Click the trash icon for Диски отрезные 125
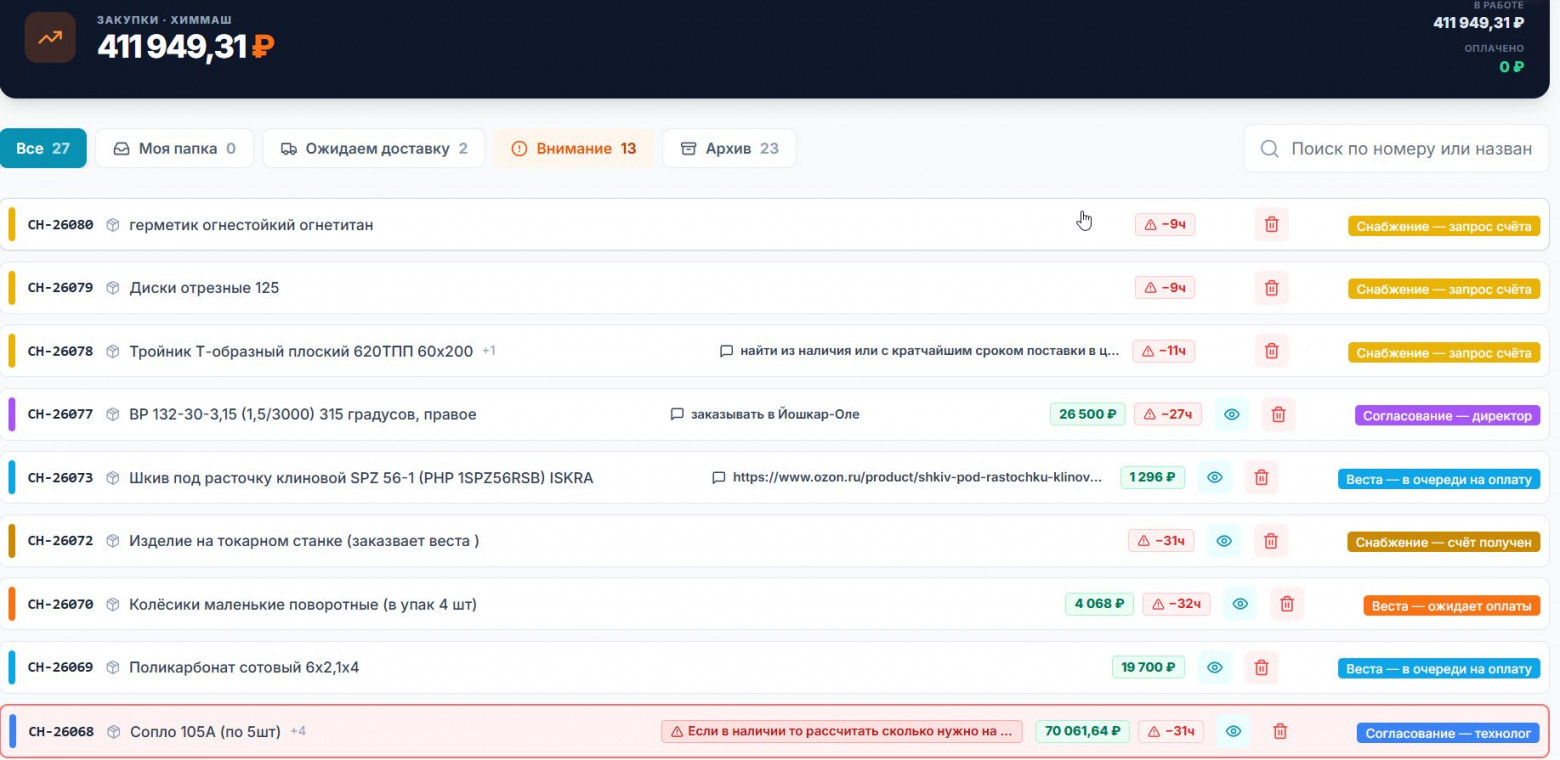The height and width of the screenshot is (760, 1560). tap(1271, 288)
